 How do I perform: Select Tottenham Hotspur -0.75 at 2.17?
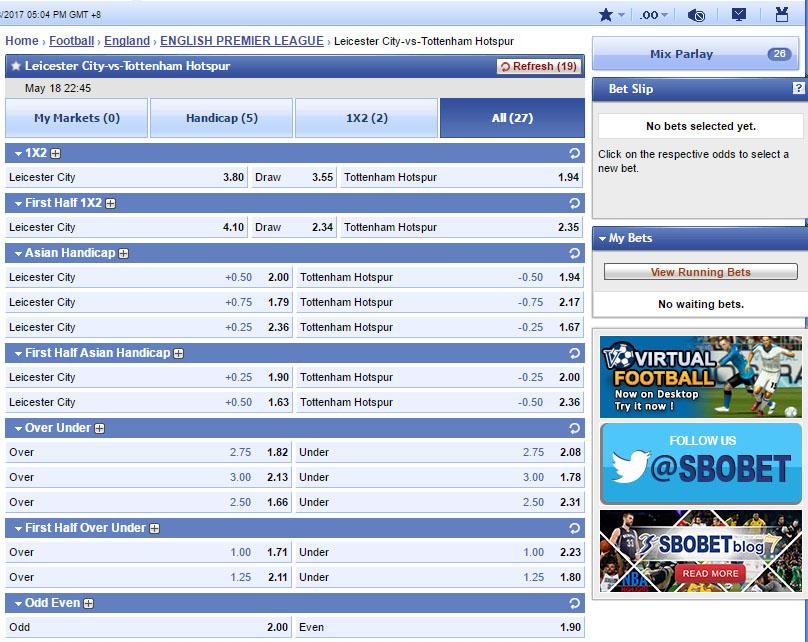coord(440,302)
